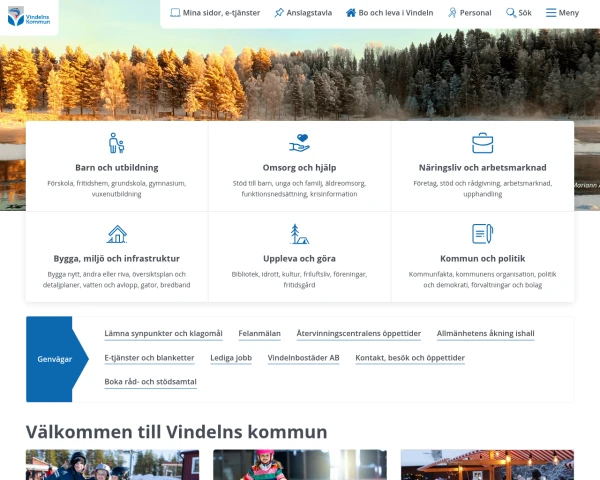Open Kontakt, besök och öppettider link
Viewport: 600px width, 480px height.
tap(410, 358)
